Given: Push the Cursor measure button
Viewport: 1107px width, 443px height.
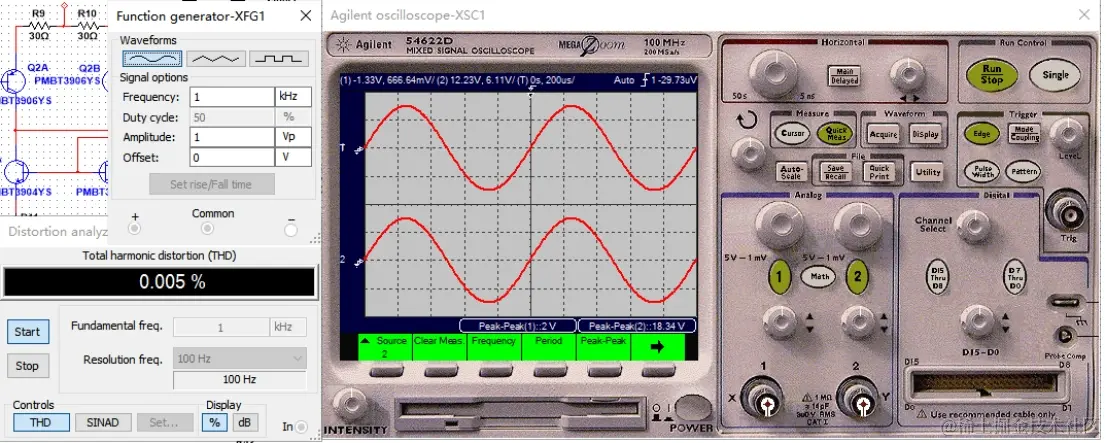Looking at the screenshot, I should (793, 133).
